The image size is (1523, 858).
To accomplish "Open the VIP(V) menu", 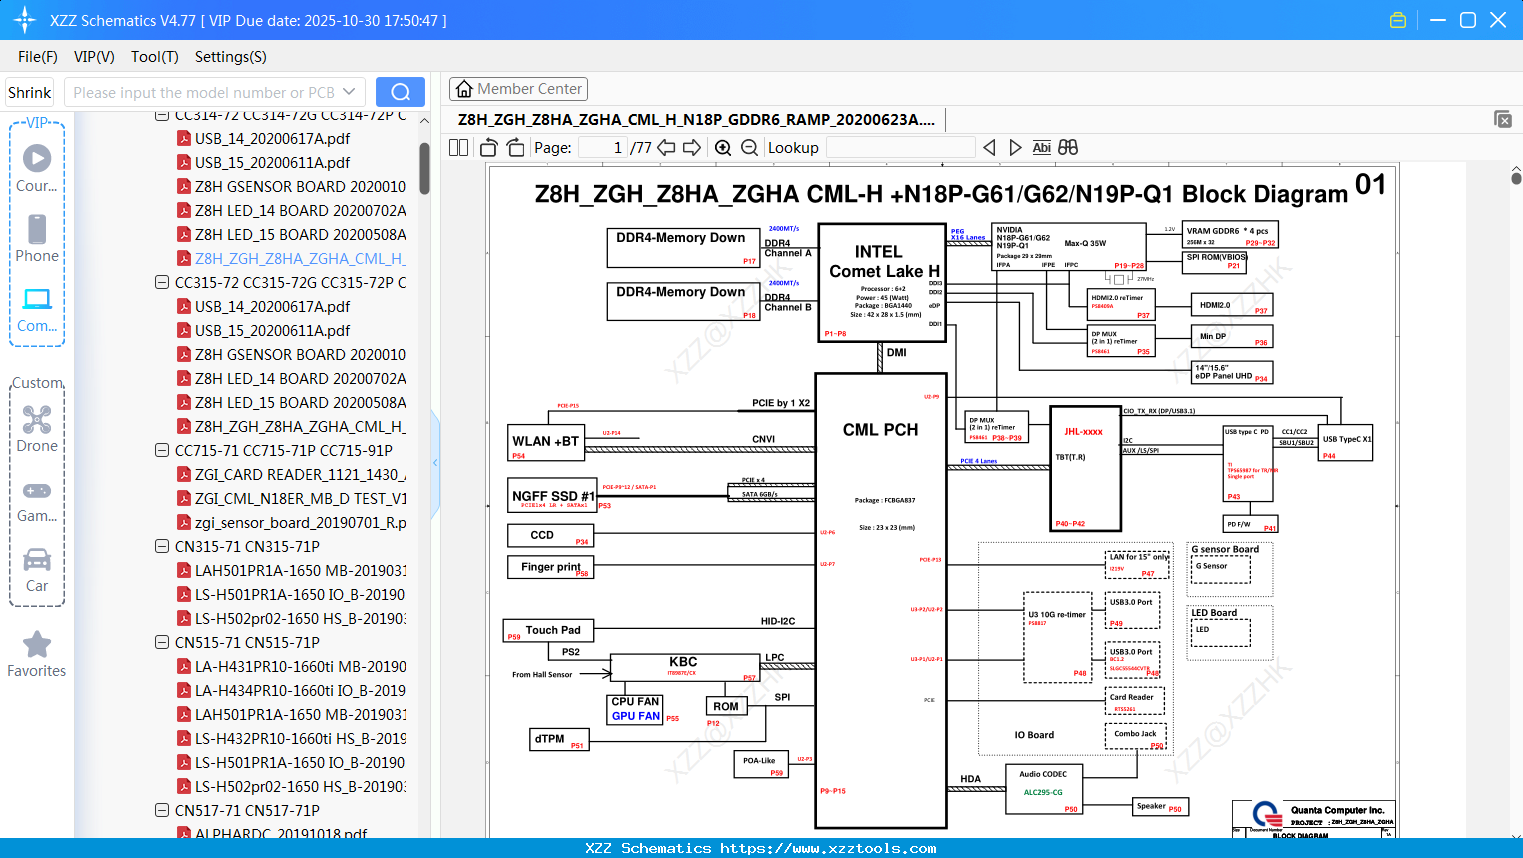I will [94, 57].
